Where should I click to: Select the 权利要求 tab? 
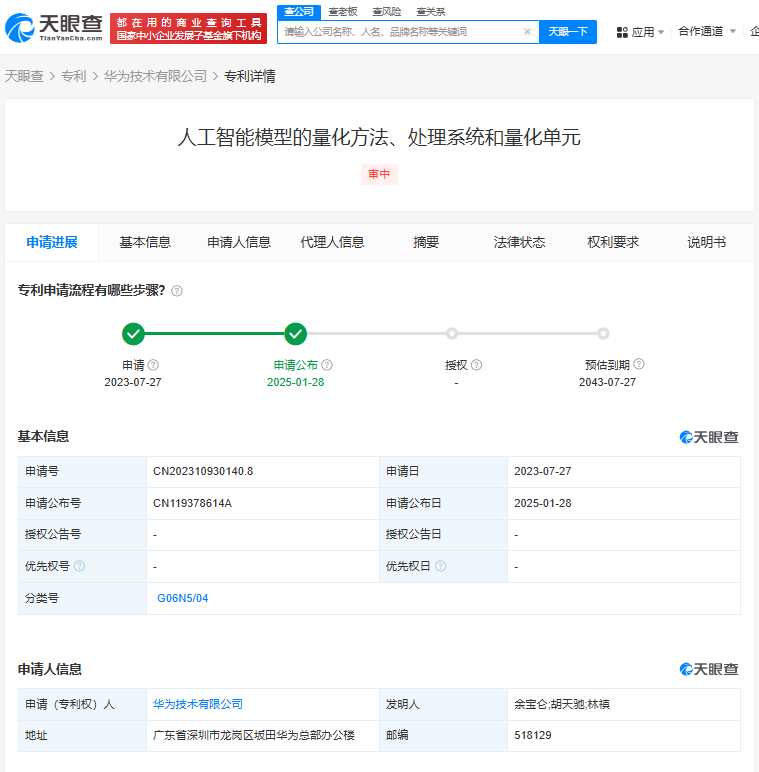click(x=612, y=242)
